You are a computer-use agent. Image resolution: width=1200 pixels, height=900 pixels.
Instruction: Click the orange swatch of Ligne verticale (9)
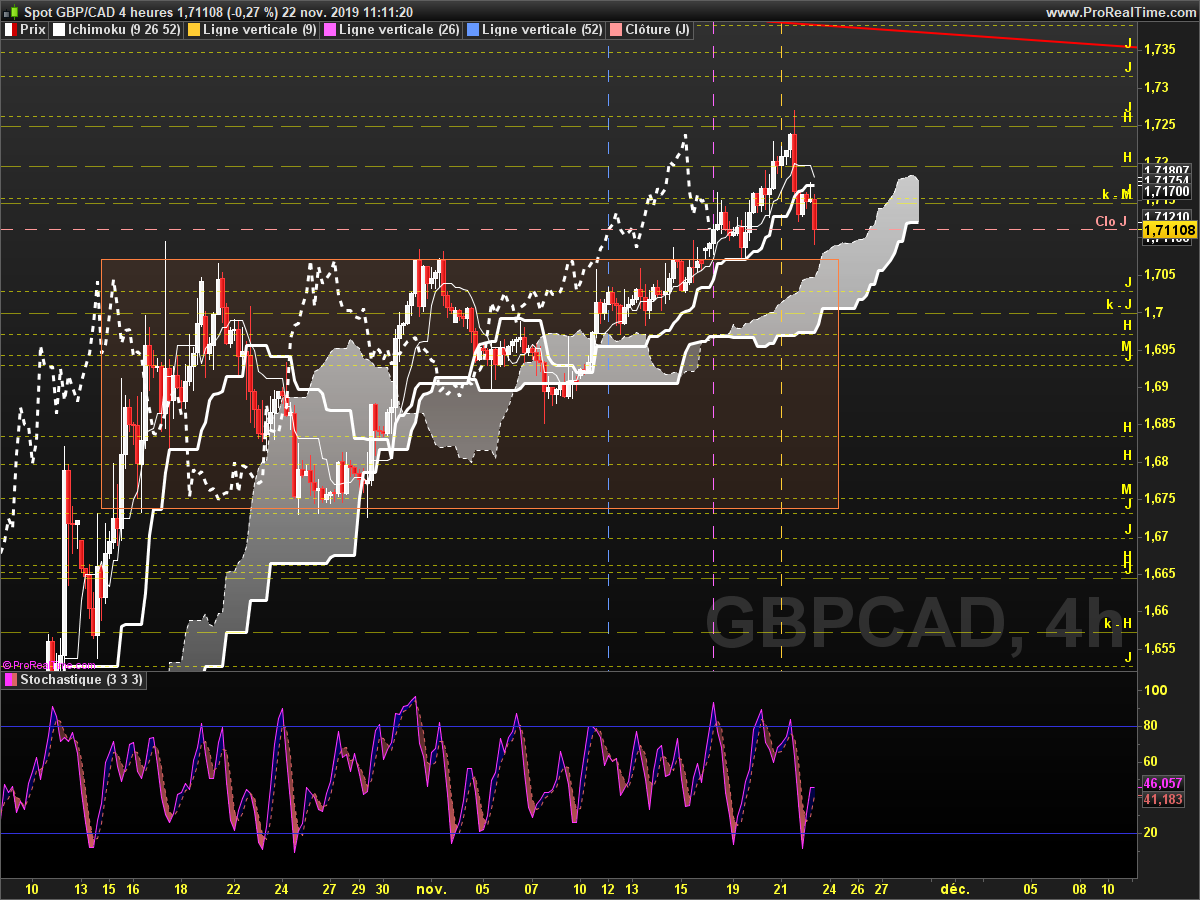(x=194, y=30)
